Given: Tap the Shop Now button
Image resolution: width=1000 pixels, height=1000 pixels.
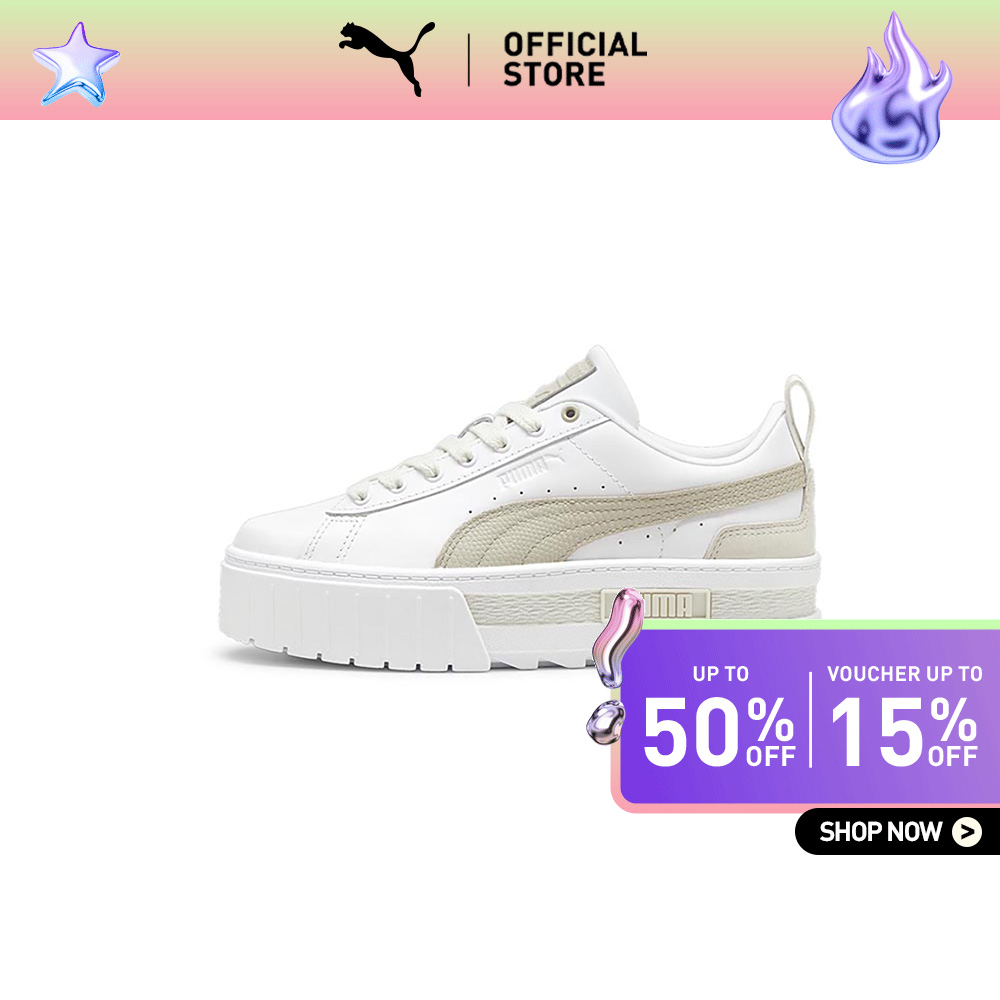Looking at the screenshot, I should tap(897, 832).
